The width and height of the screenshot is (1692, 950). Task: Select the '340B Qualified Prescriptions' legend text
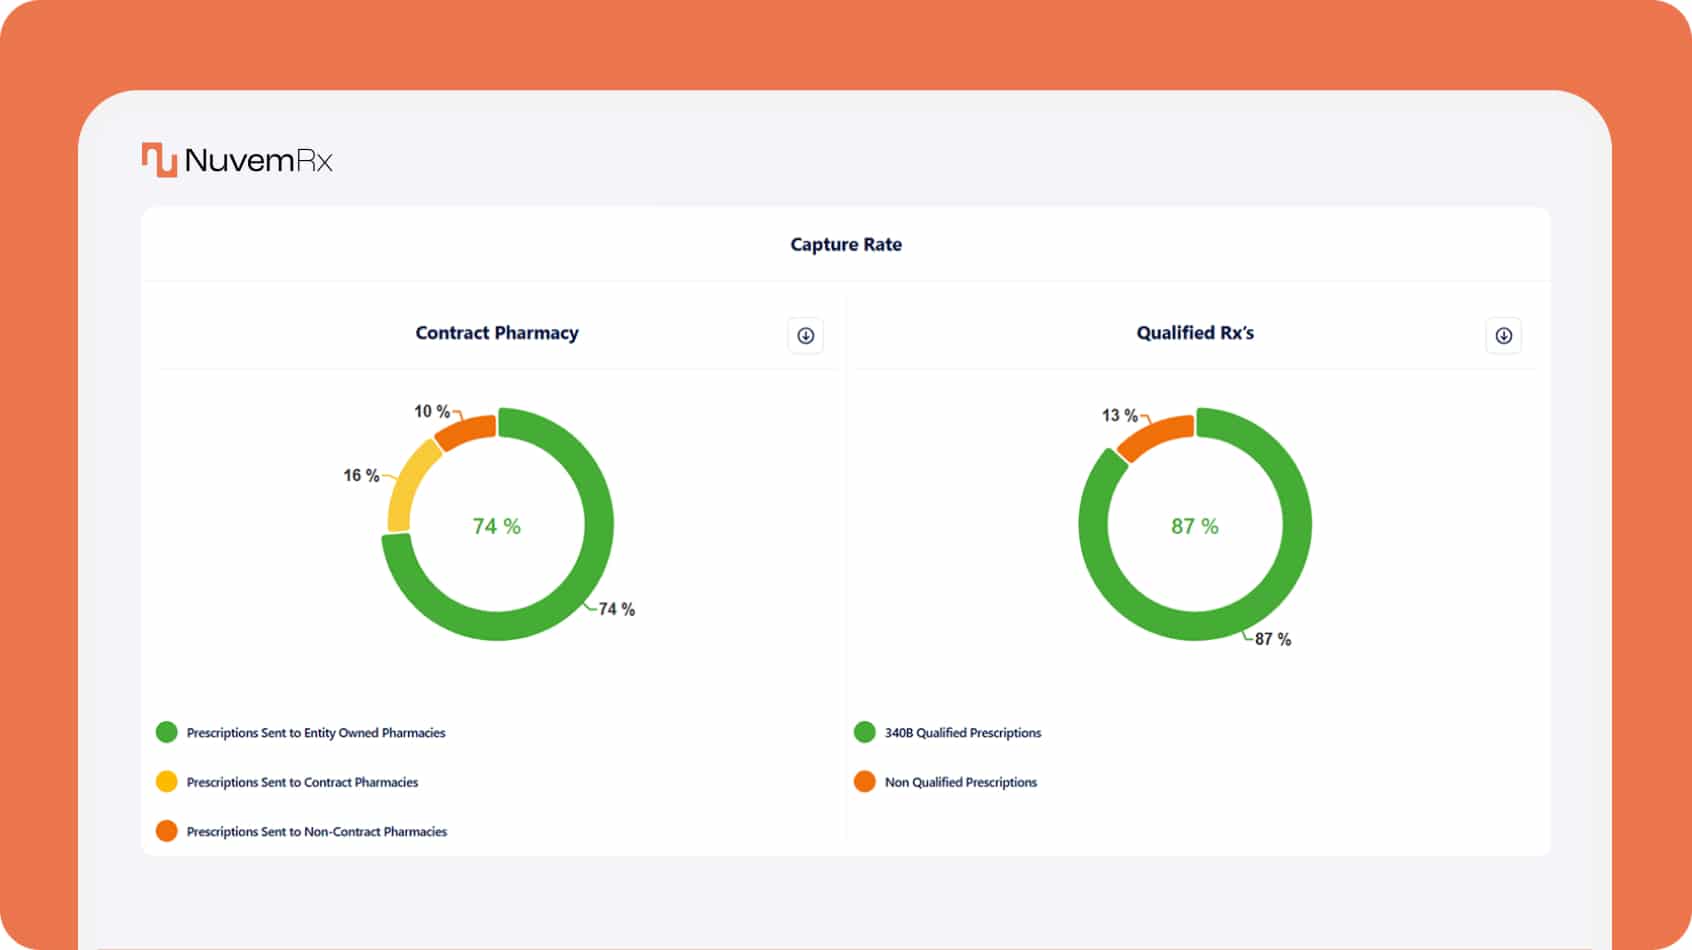[x=963, y=733]
